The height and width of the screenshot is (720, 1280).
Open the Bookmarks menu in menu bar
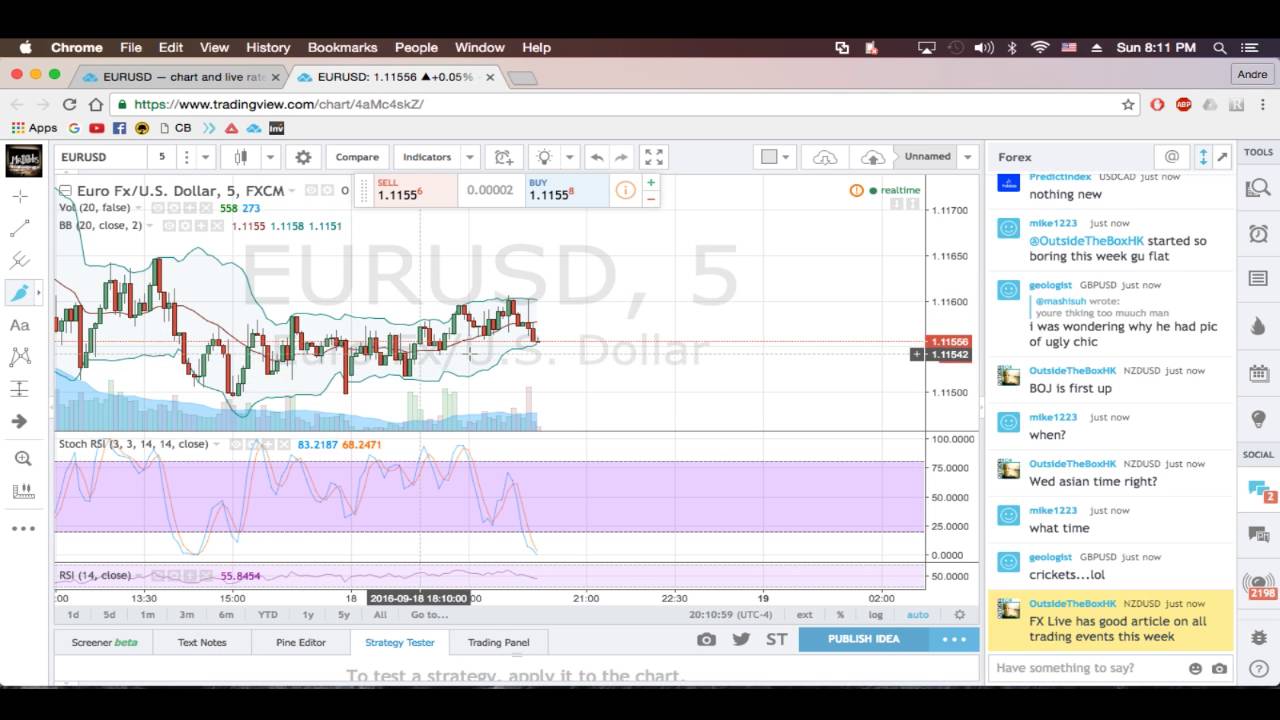(343, 47)
